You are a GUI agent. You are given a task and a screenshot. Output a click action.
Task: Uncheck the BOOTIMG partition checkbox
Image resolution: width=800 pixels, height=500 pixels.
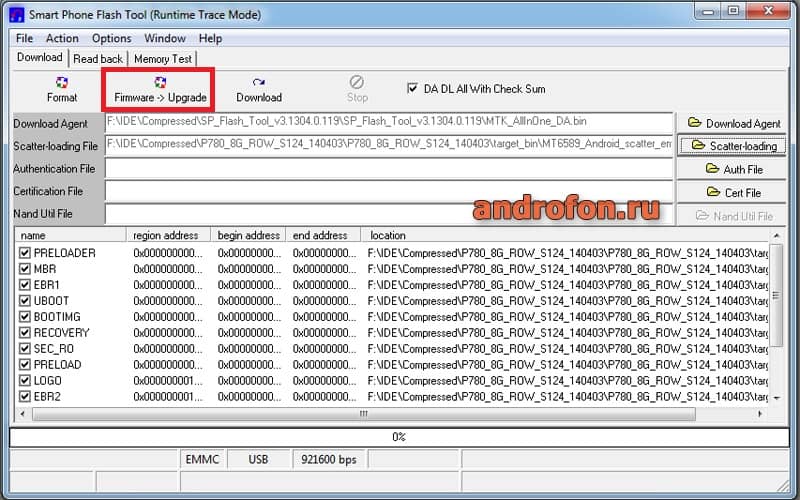tap(24, 316)
